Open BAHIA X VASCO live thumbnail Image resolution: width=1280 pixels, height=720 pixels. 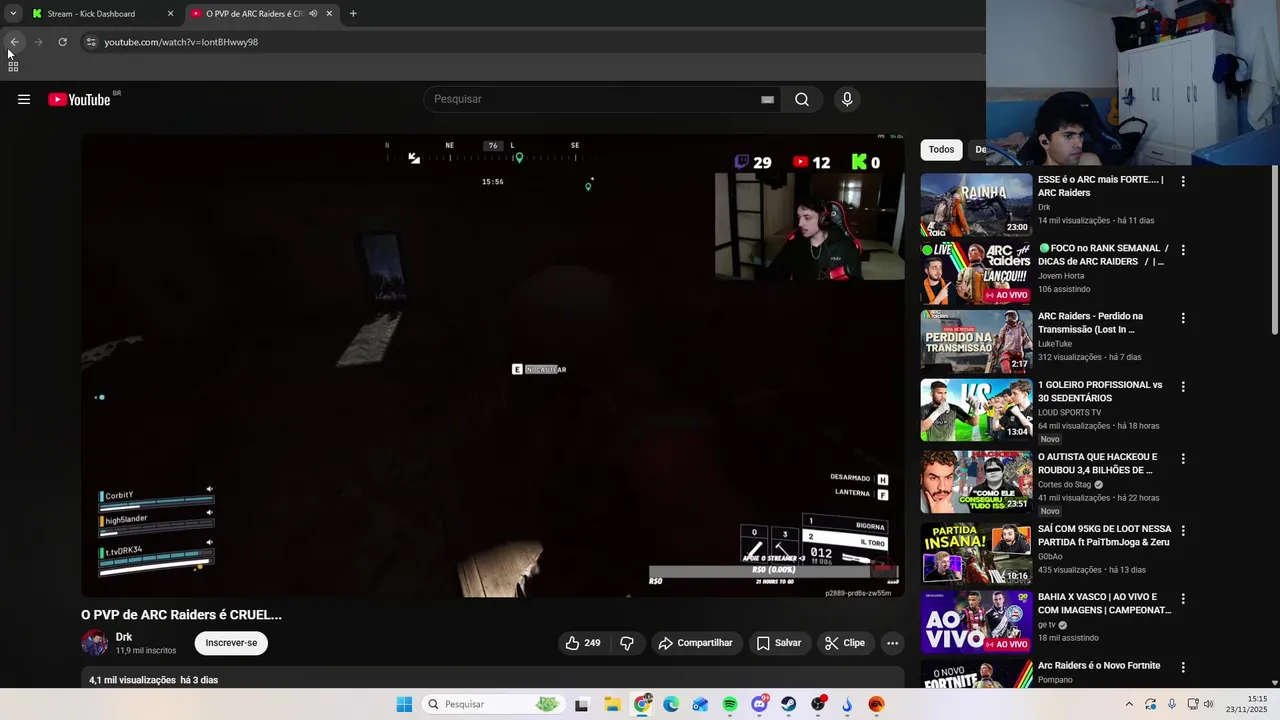tap(976, 621)
